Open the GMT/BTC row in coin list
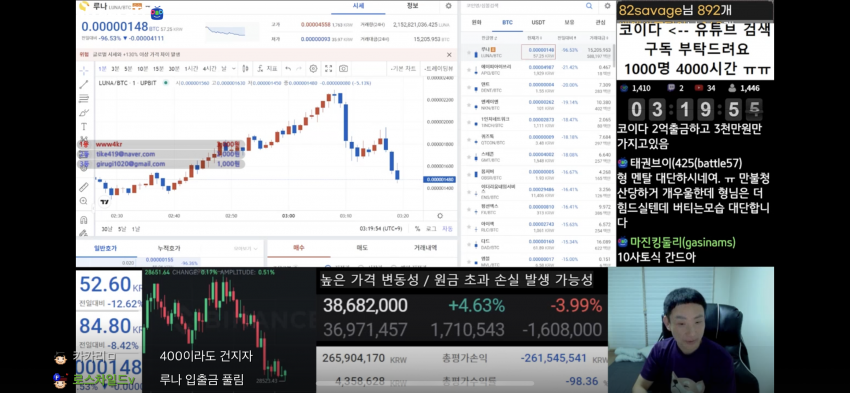Viewport: 850px width, 393px height. 538,157
